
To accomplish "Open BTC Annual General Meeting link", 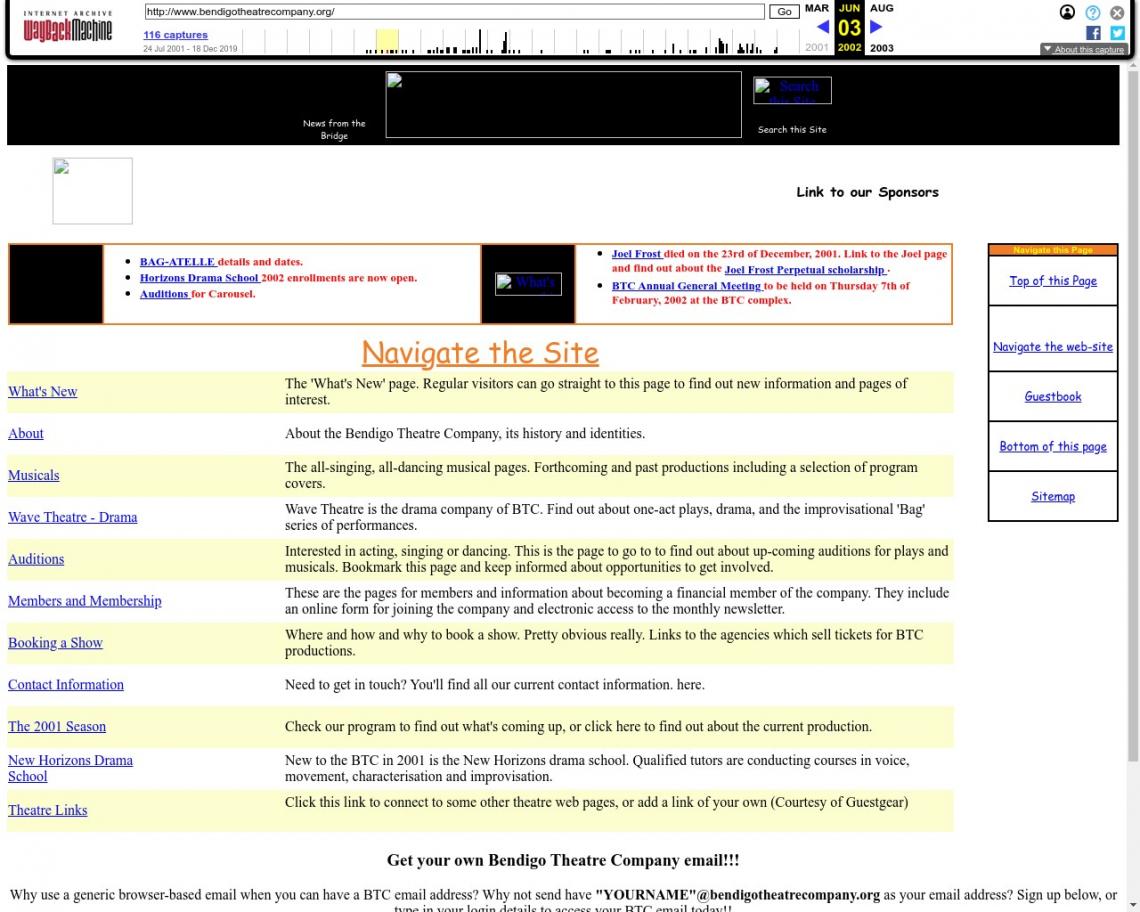I will point(686,286).
